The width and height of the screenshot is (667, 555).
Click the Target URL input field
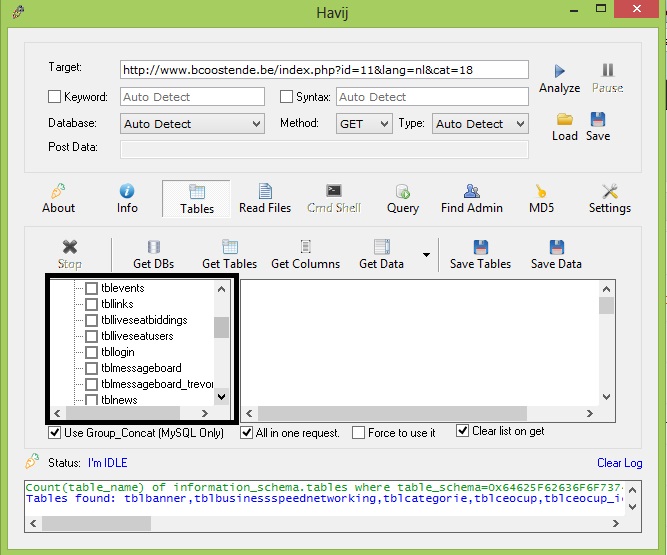[x=324, y=70]
